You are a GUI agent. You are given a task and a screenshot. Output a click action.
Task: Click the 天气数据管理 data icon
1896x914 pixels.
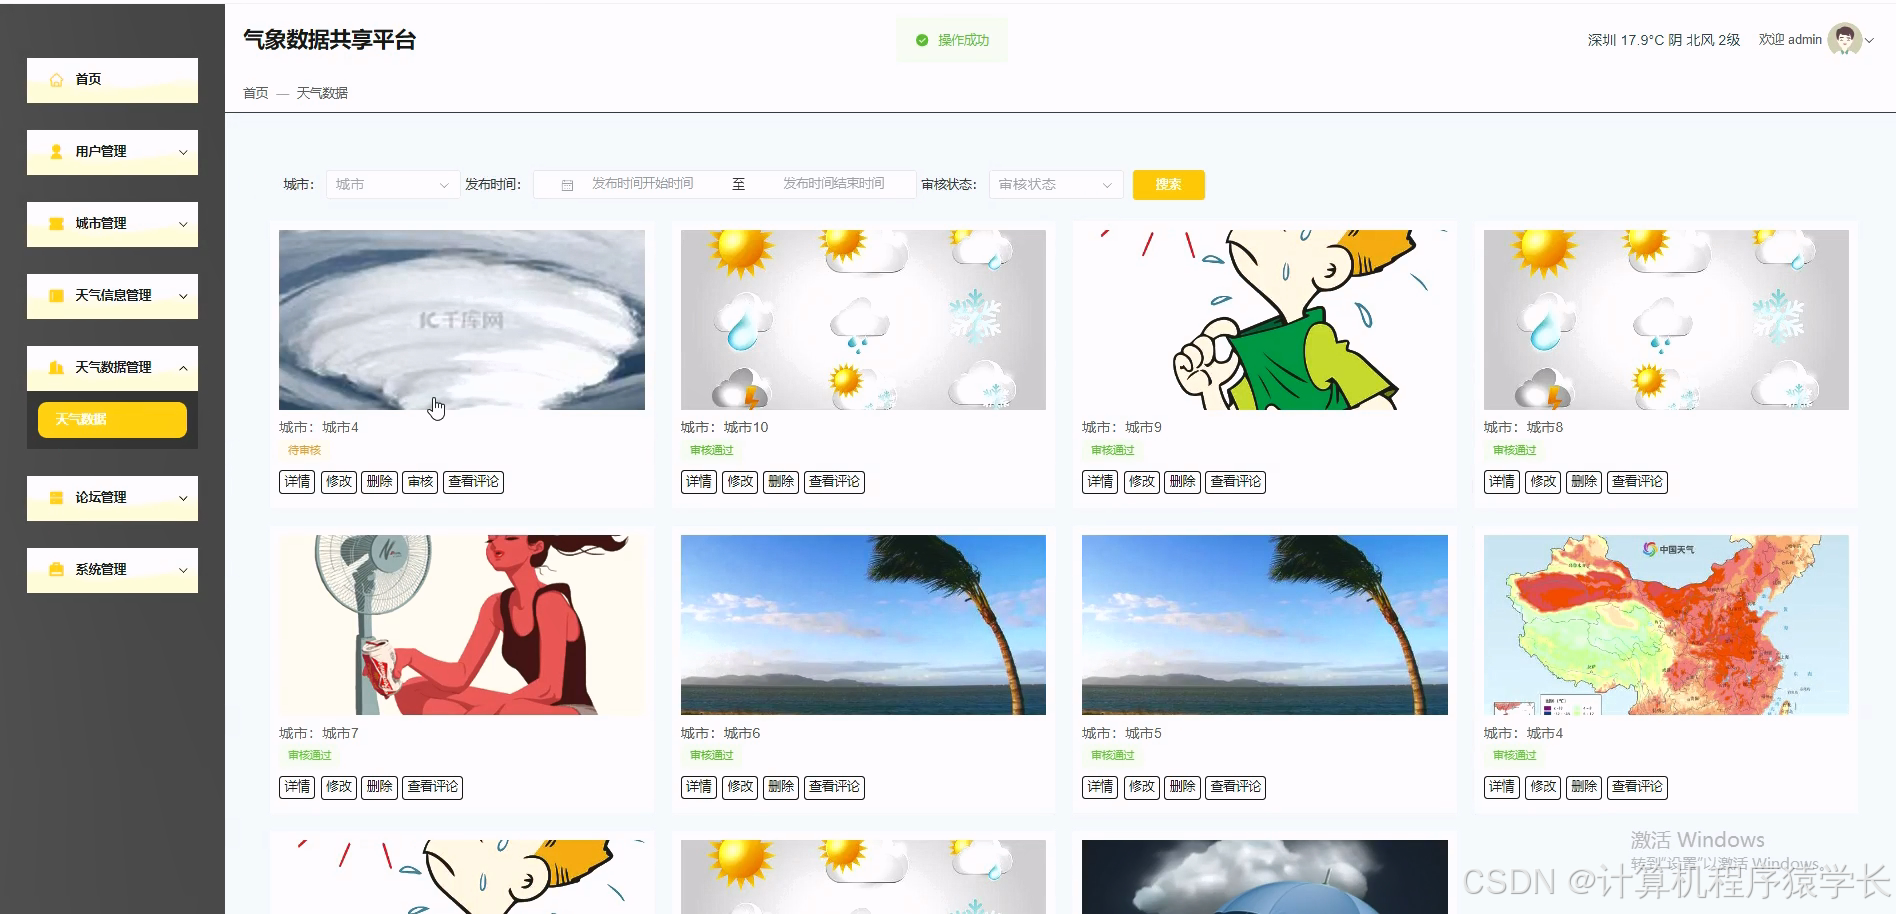[56, 368]
